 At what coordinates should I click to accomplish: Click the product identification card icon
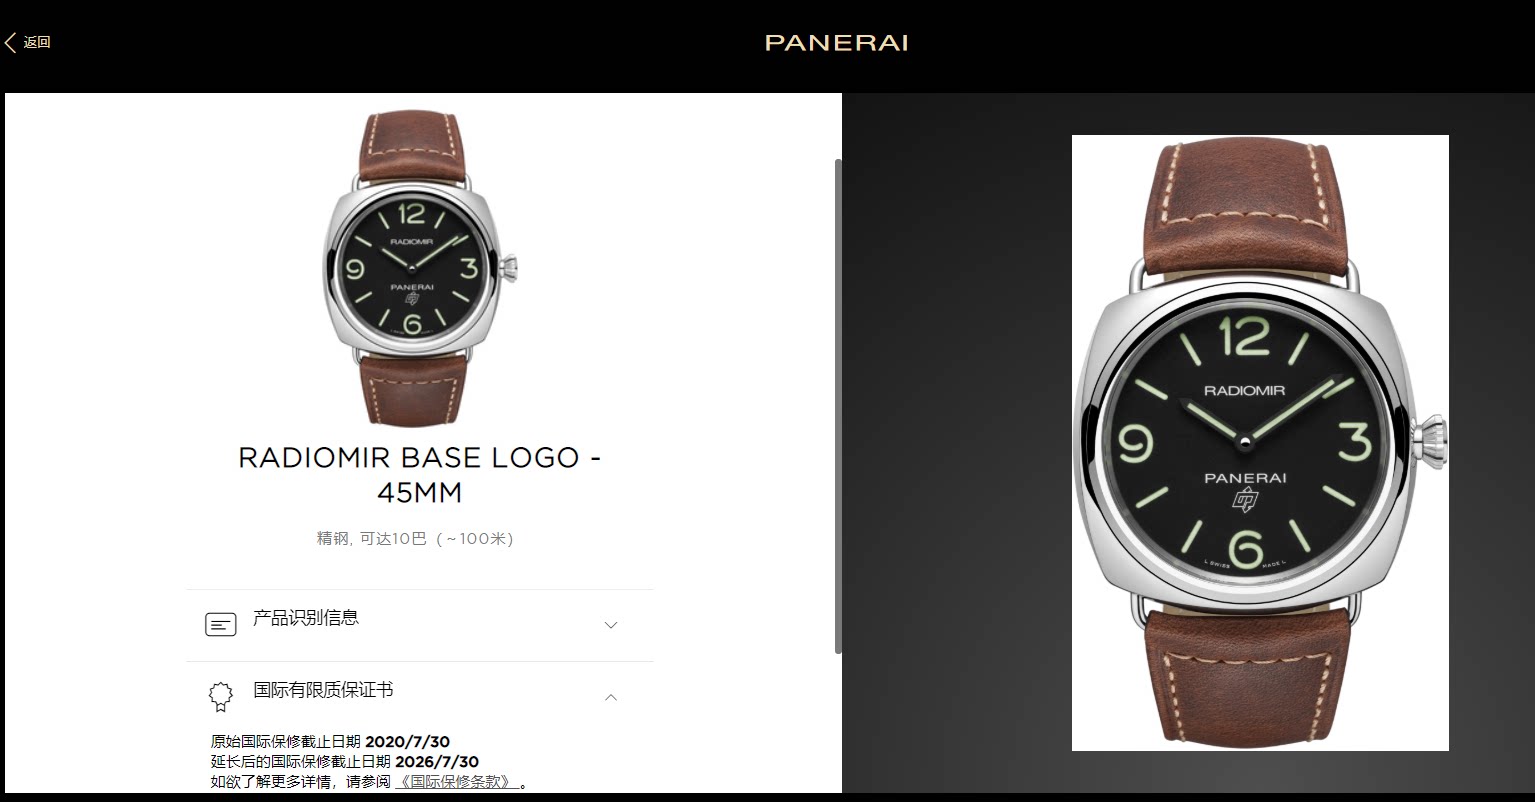(220, 625)
